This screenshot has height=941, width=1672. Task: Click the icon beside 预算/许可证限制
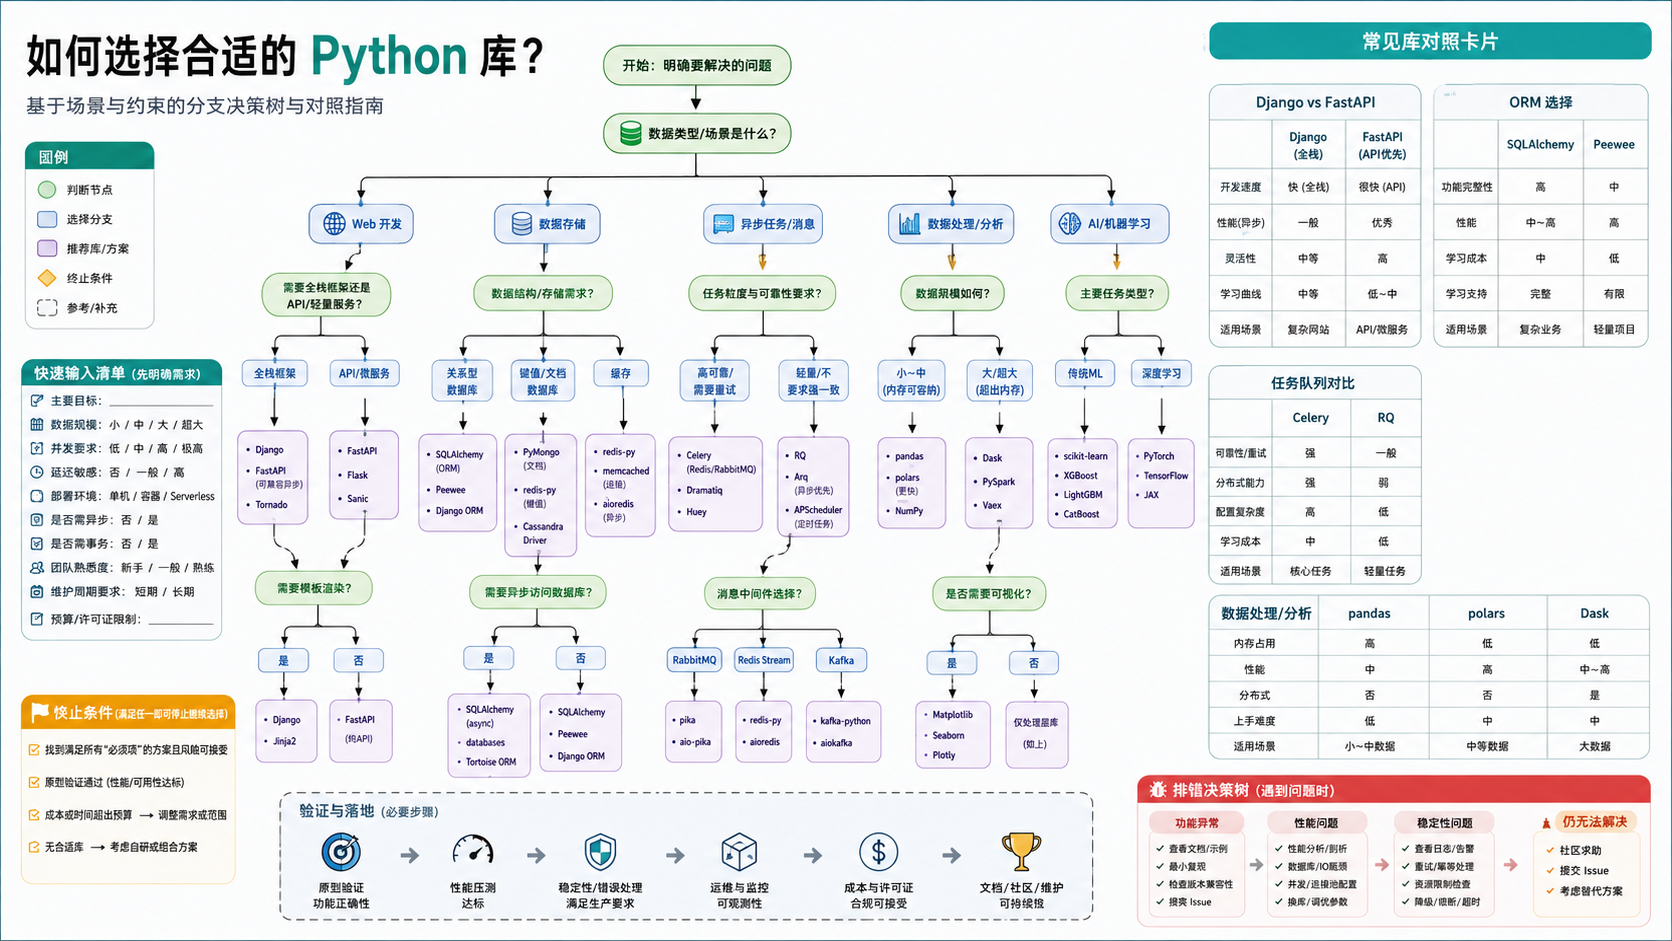(37, 619)
